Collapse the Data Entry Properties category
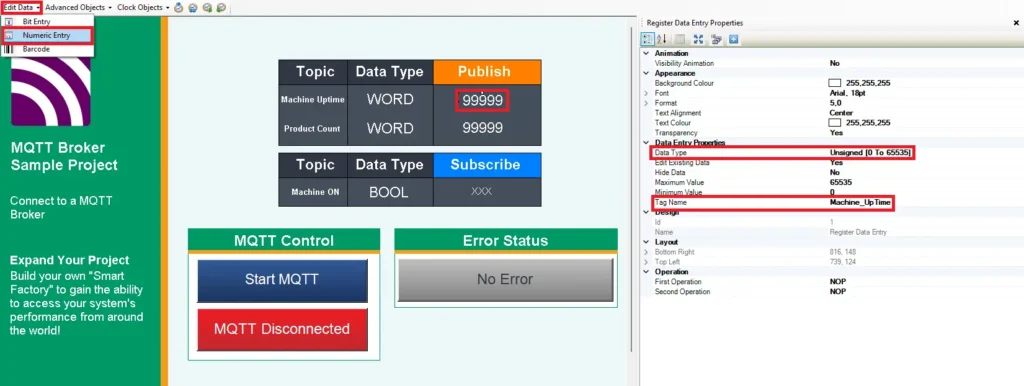Viewport: 1024px width, 386px height. click(647, 142)
